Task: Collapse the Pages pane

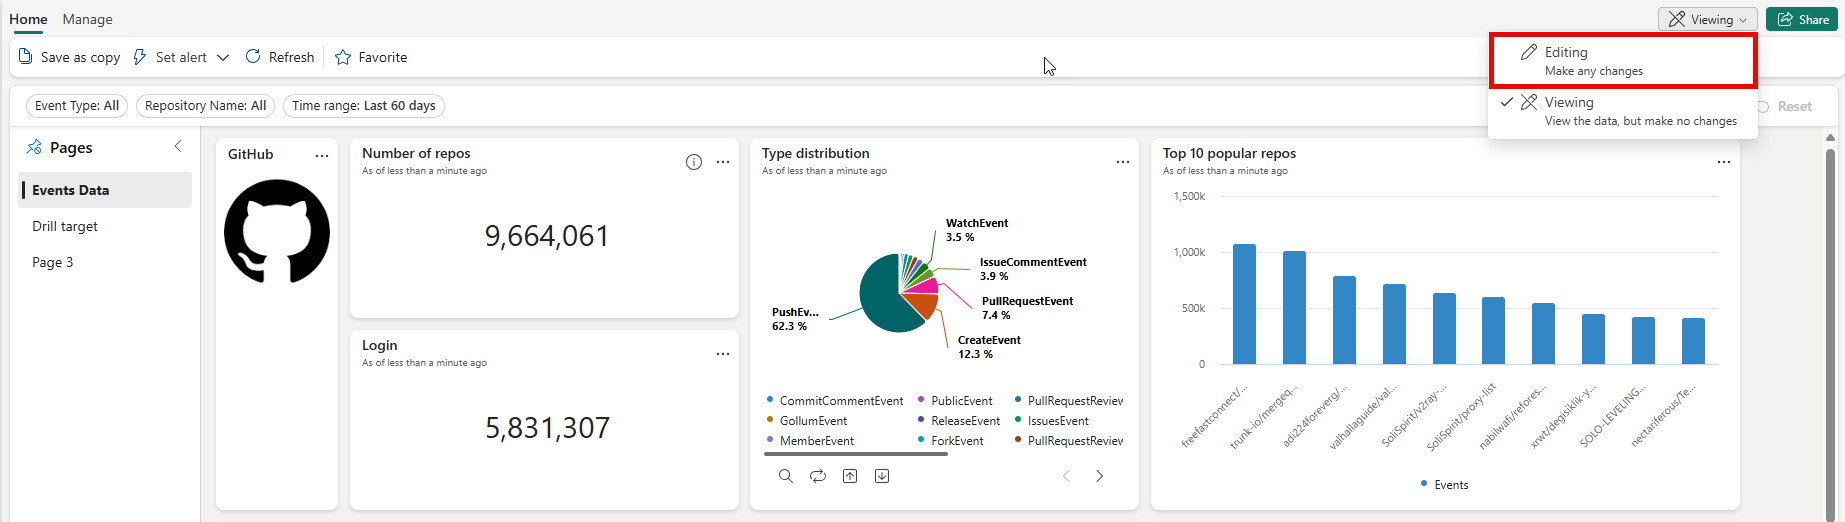Action: pos(178,147)
